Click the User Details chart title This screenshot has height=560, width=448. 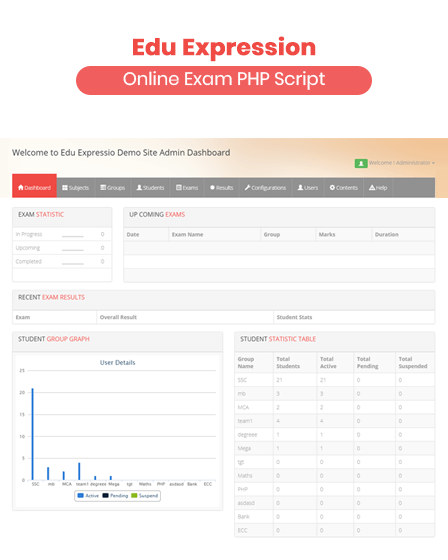(118, 362)
